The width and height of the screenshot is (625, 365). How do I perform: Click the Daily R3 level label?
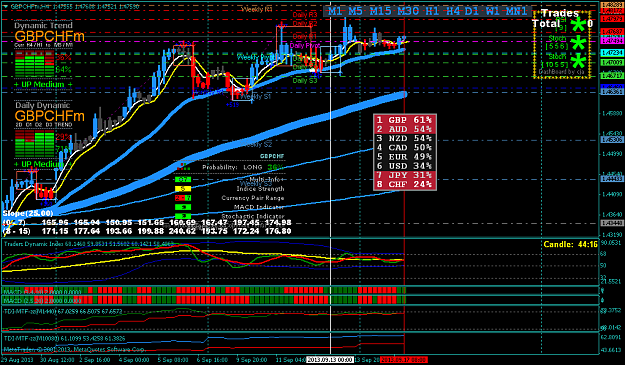305,15
